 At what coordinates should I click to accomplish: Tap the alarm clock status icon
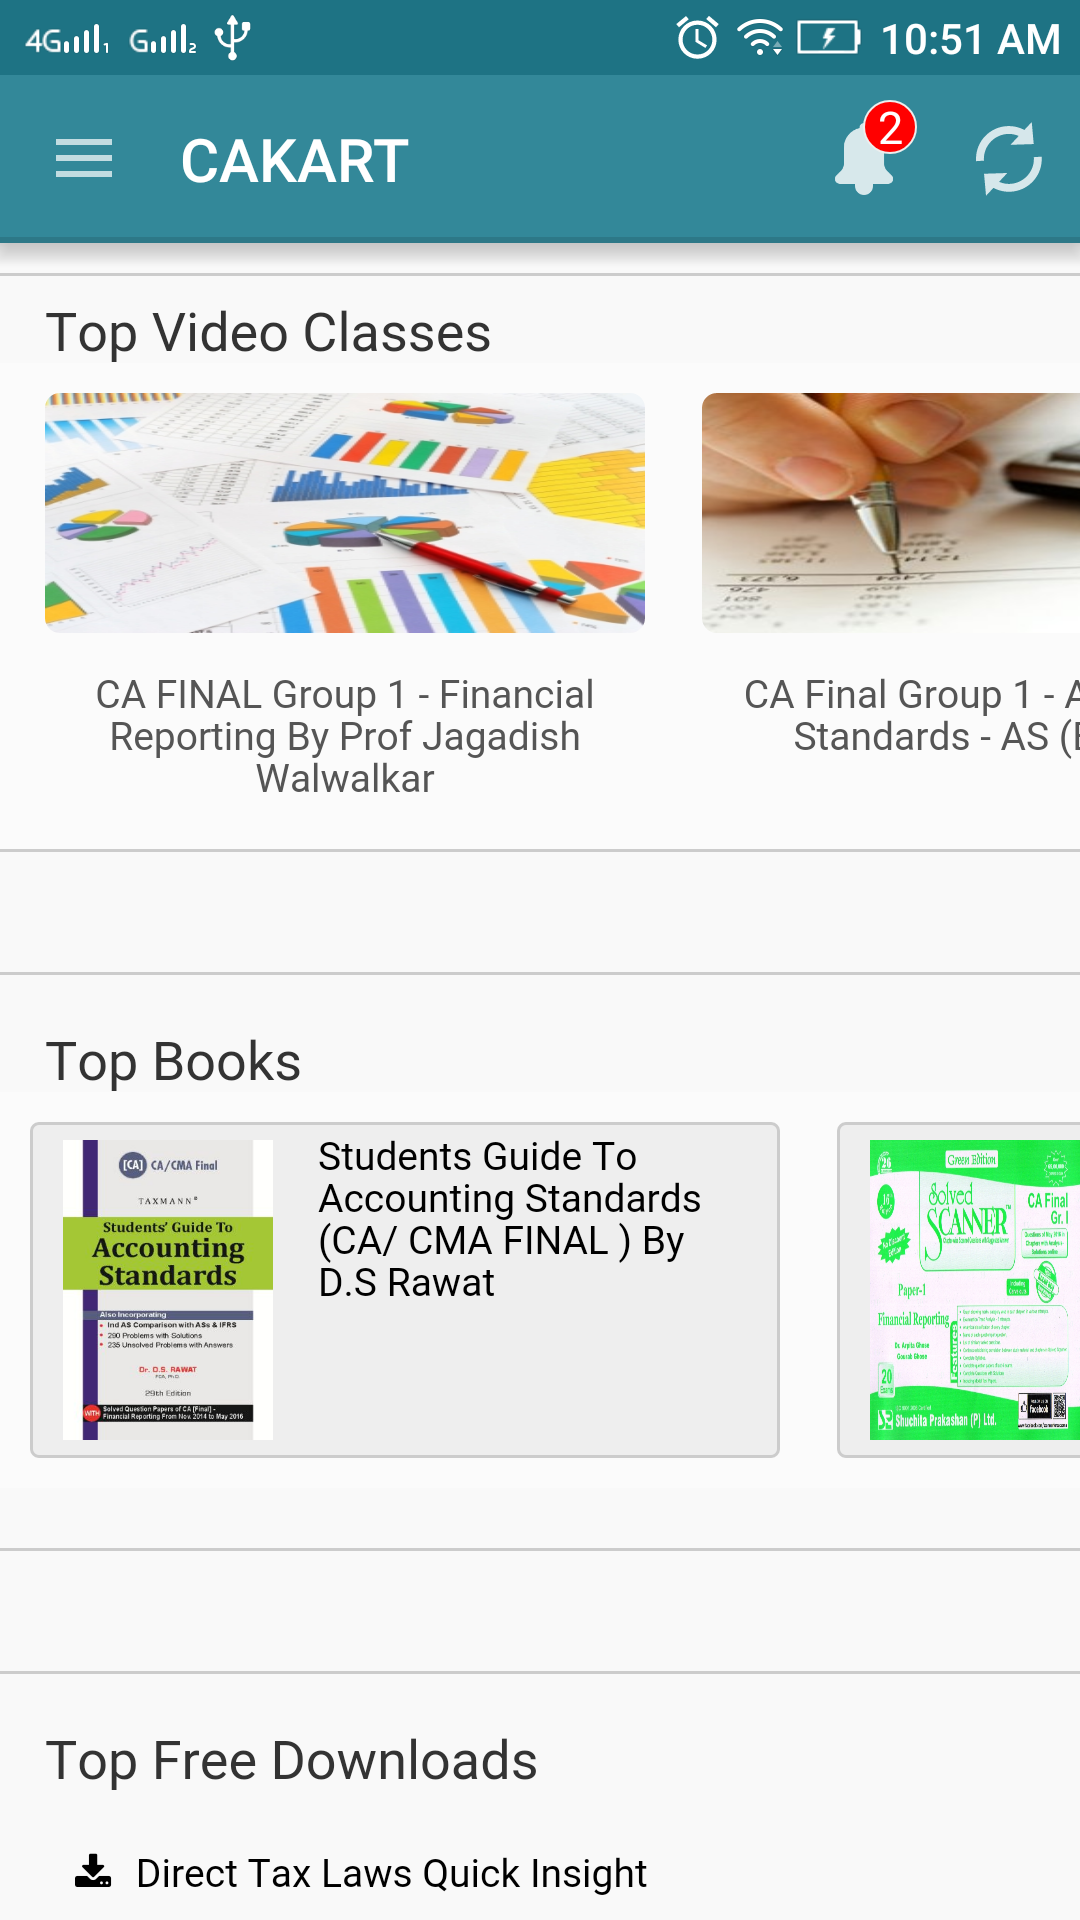[697, 39]
